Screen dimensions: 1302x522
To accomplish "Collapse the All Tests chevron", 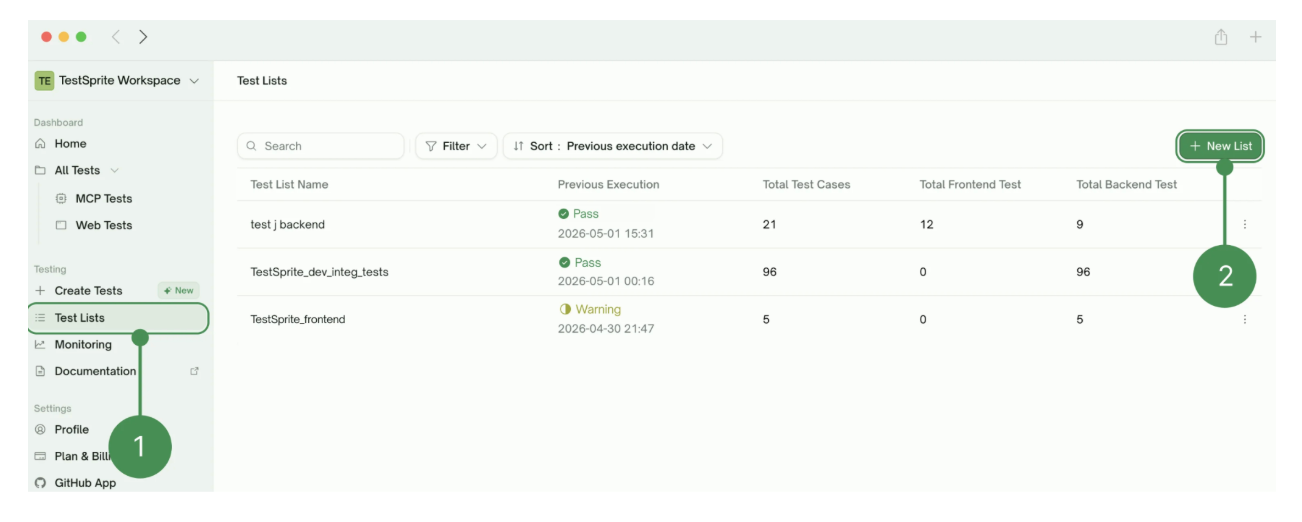I will [x=114, y=171].
